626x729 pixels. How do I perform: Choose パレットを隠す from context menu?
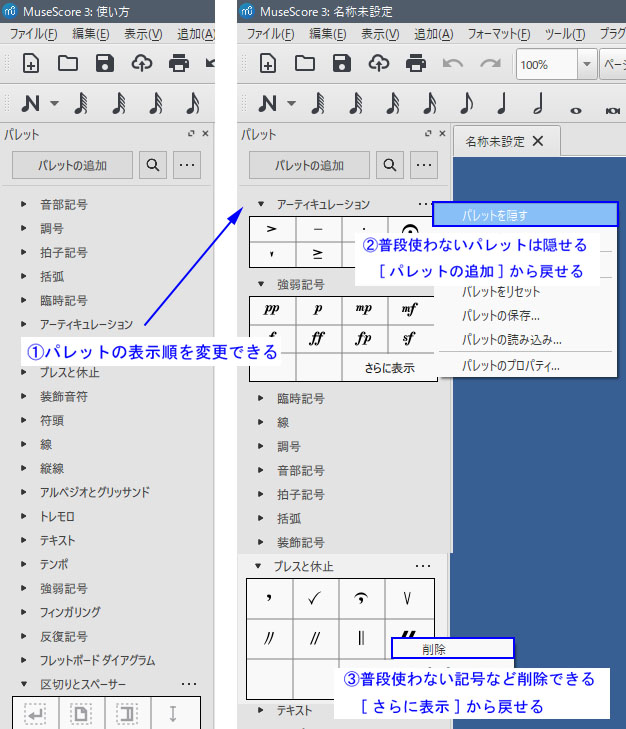(525, 215)
